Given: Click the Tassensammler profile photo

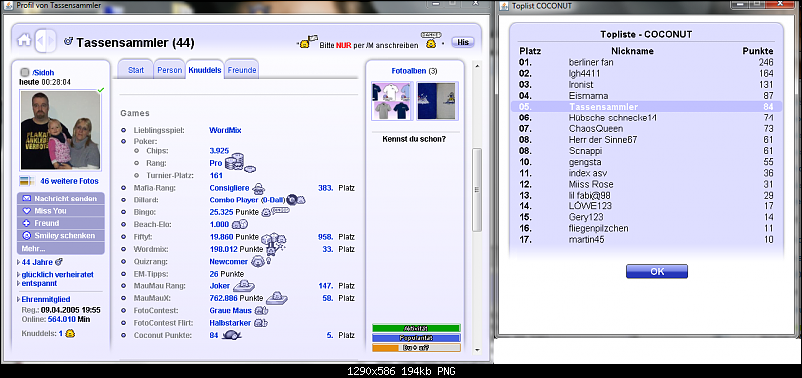Looking at the screenshot, I should point(60,130).
